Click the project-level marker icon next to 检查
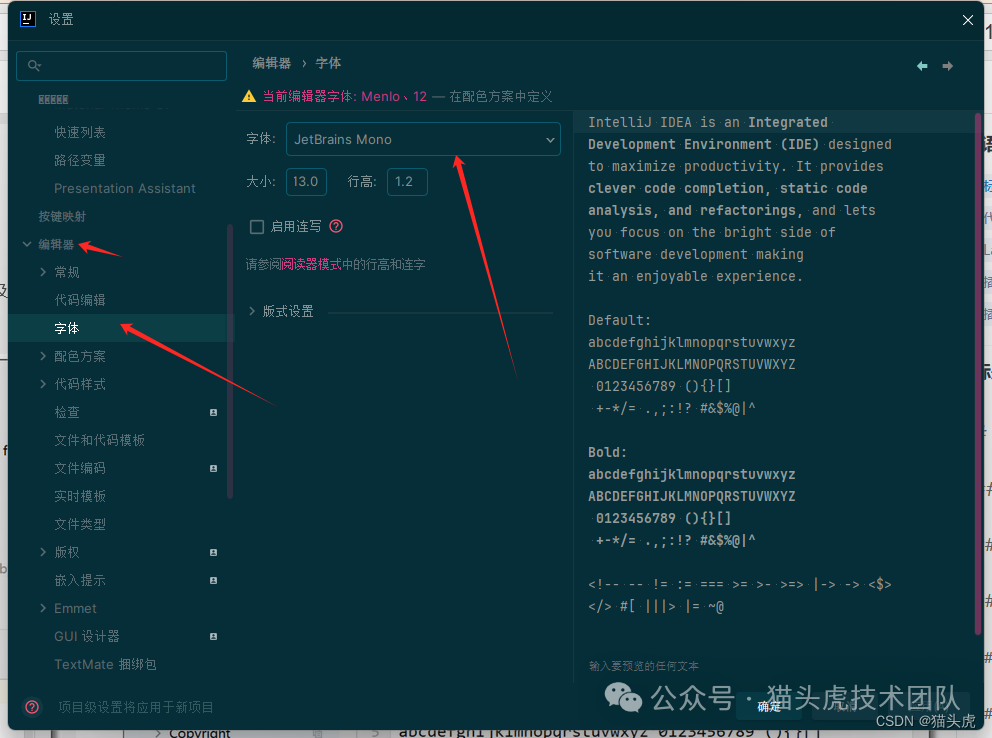992x738 pixels. [x=213, y=412]
